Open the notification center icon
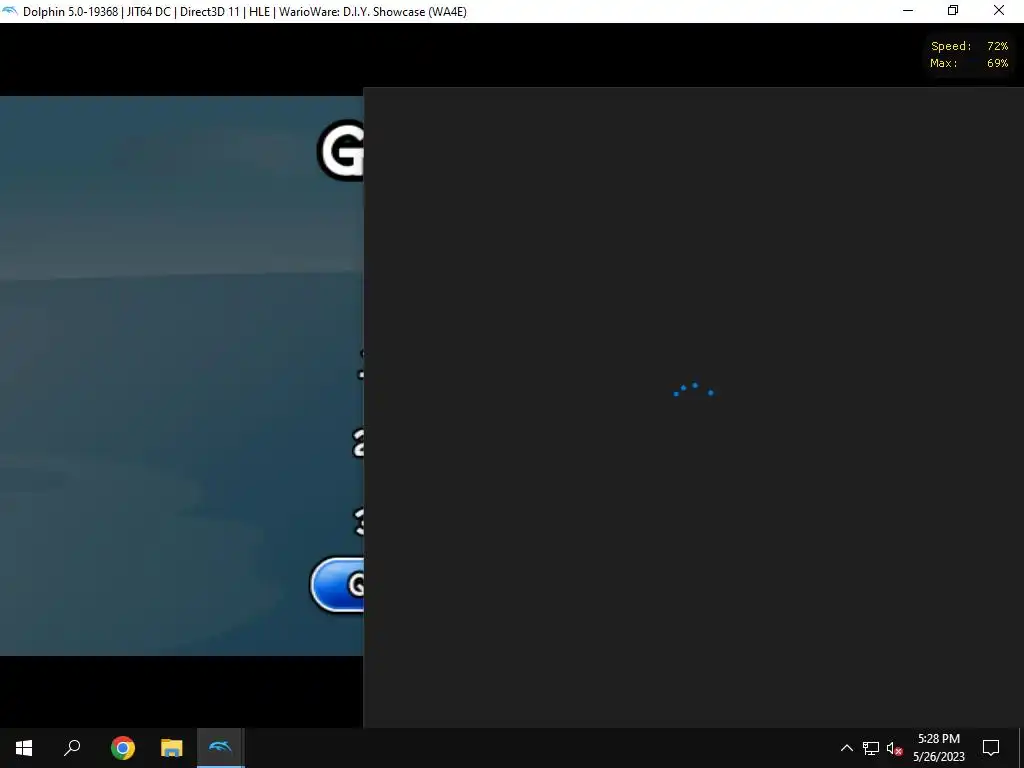The width and height of the screenshot is (1024, 768). (991, 748)
